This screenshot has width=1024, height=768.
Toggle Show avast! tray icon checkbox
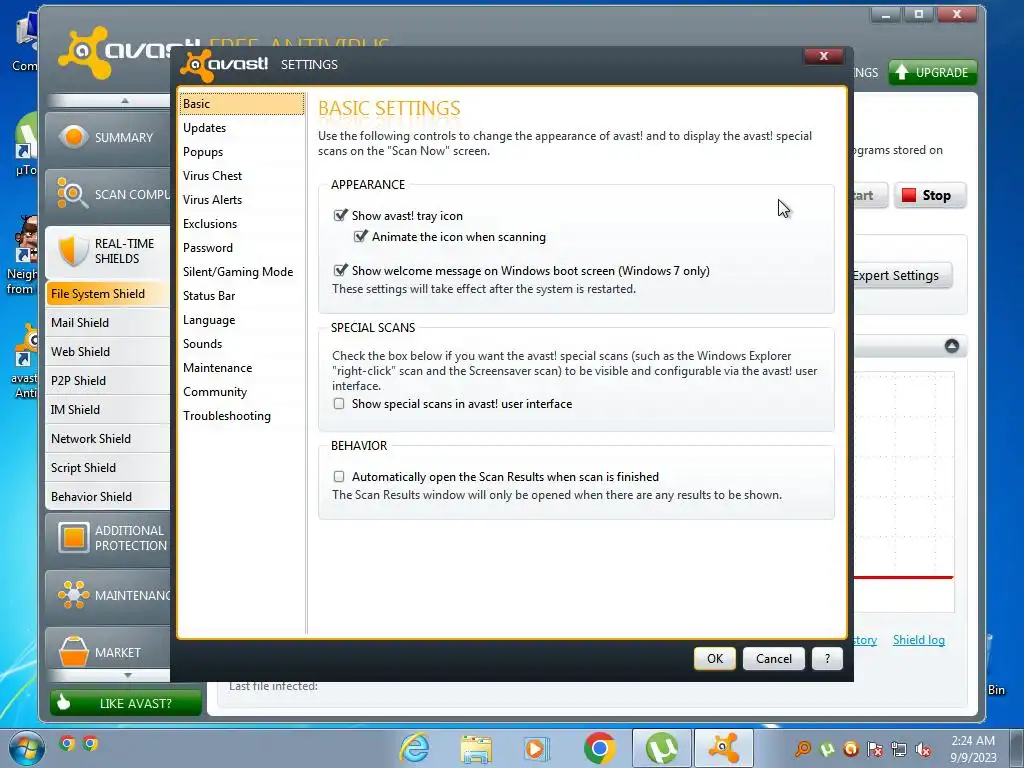340,216
